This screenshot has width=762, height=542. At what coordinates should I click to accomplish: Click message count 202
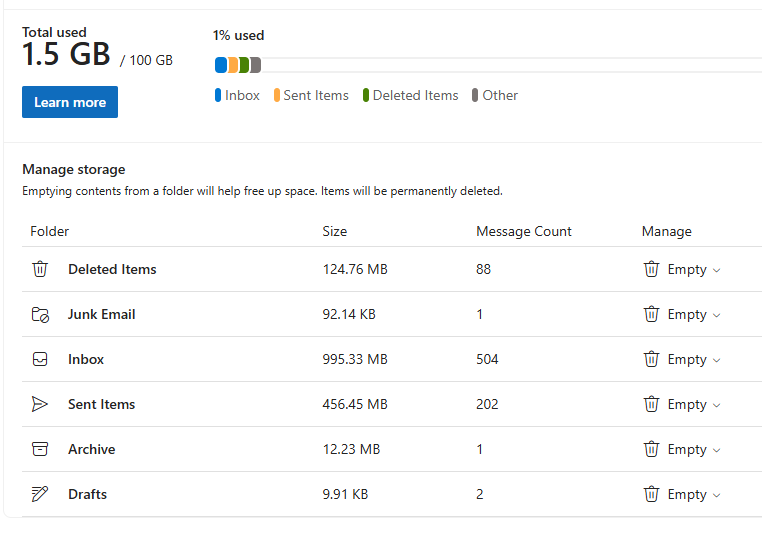pos(487,404)
